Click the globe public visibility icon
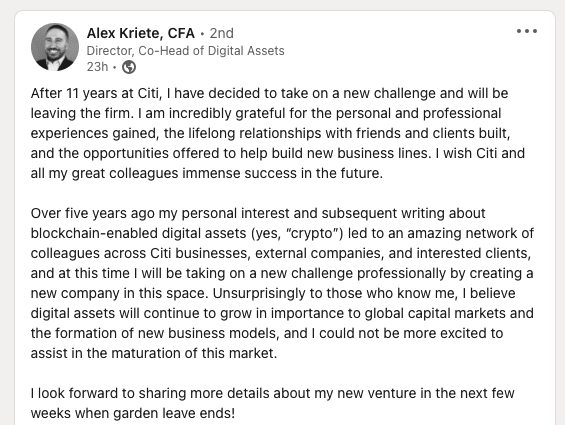 tap(129, 67)
